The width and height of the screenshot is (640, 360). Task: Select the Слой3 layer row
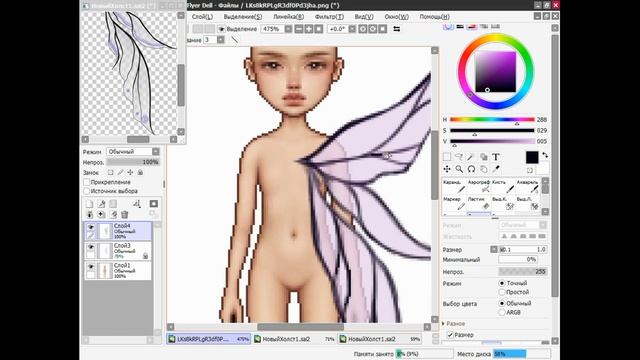[118, 251]
